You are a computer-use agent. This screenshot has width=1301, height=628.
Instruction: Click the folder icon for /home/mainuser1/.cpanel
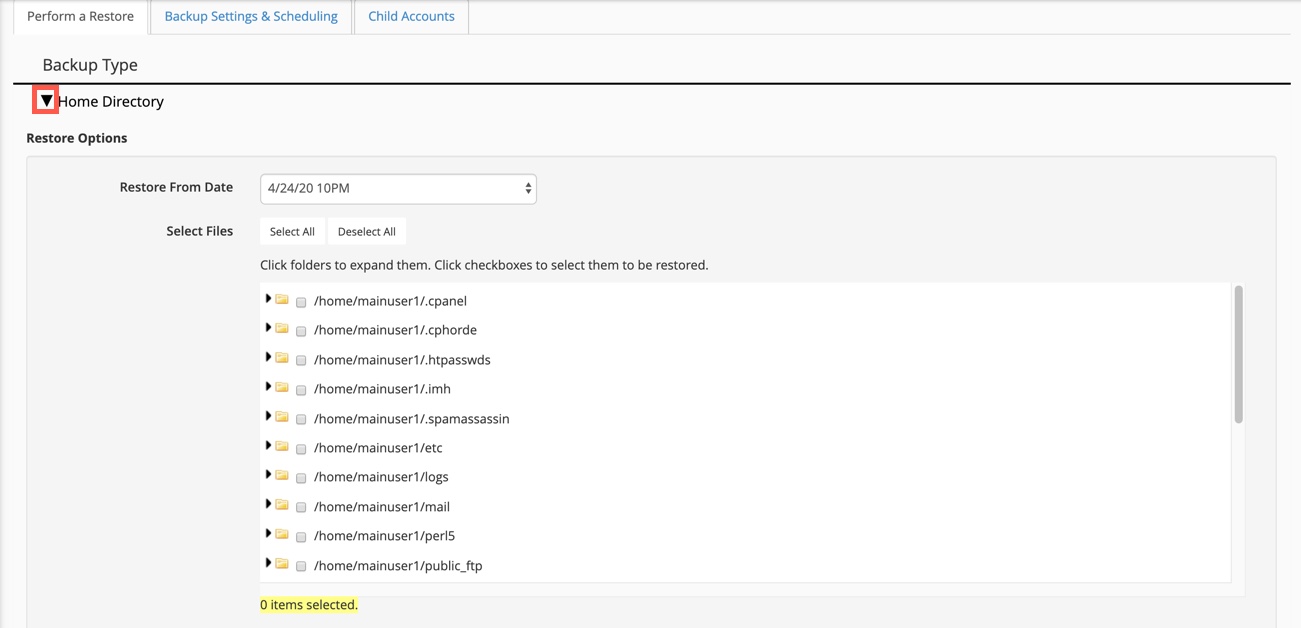tap(282, 300)
